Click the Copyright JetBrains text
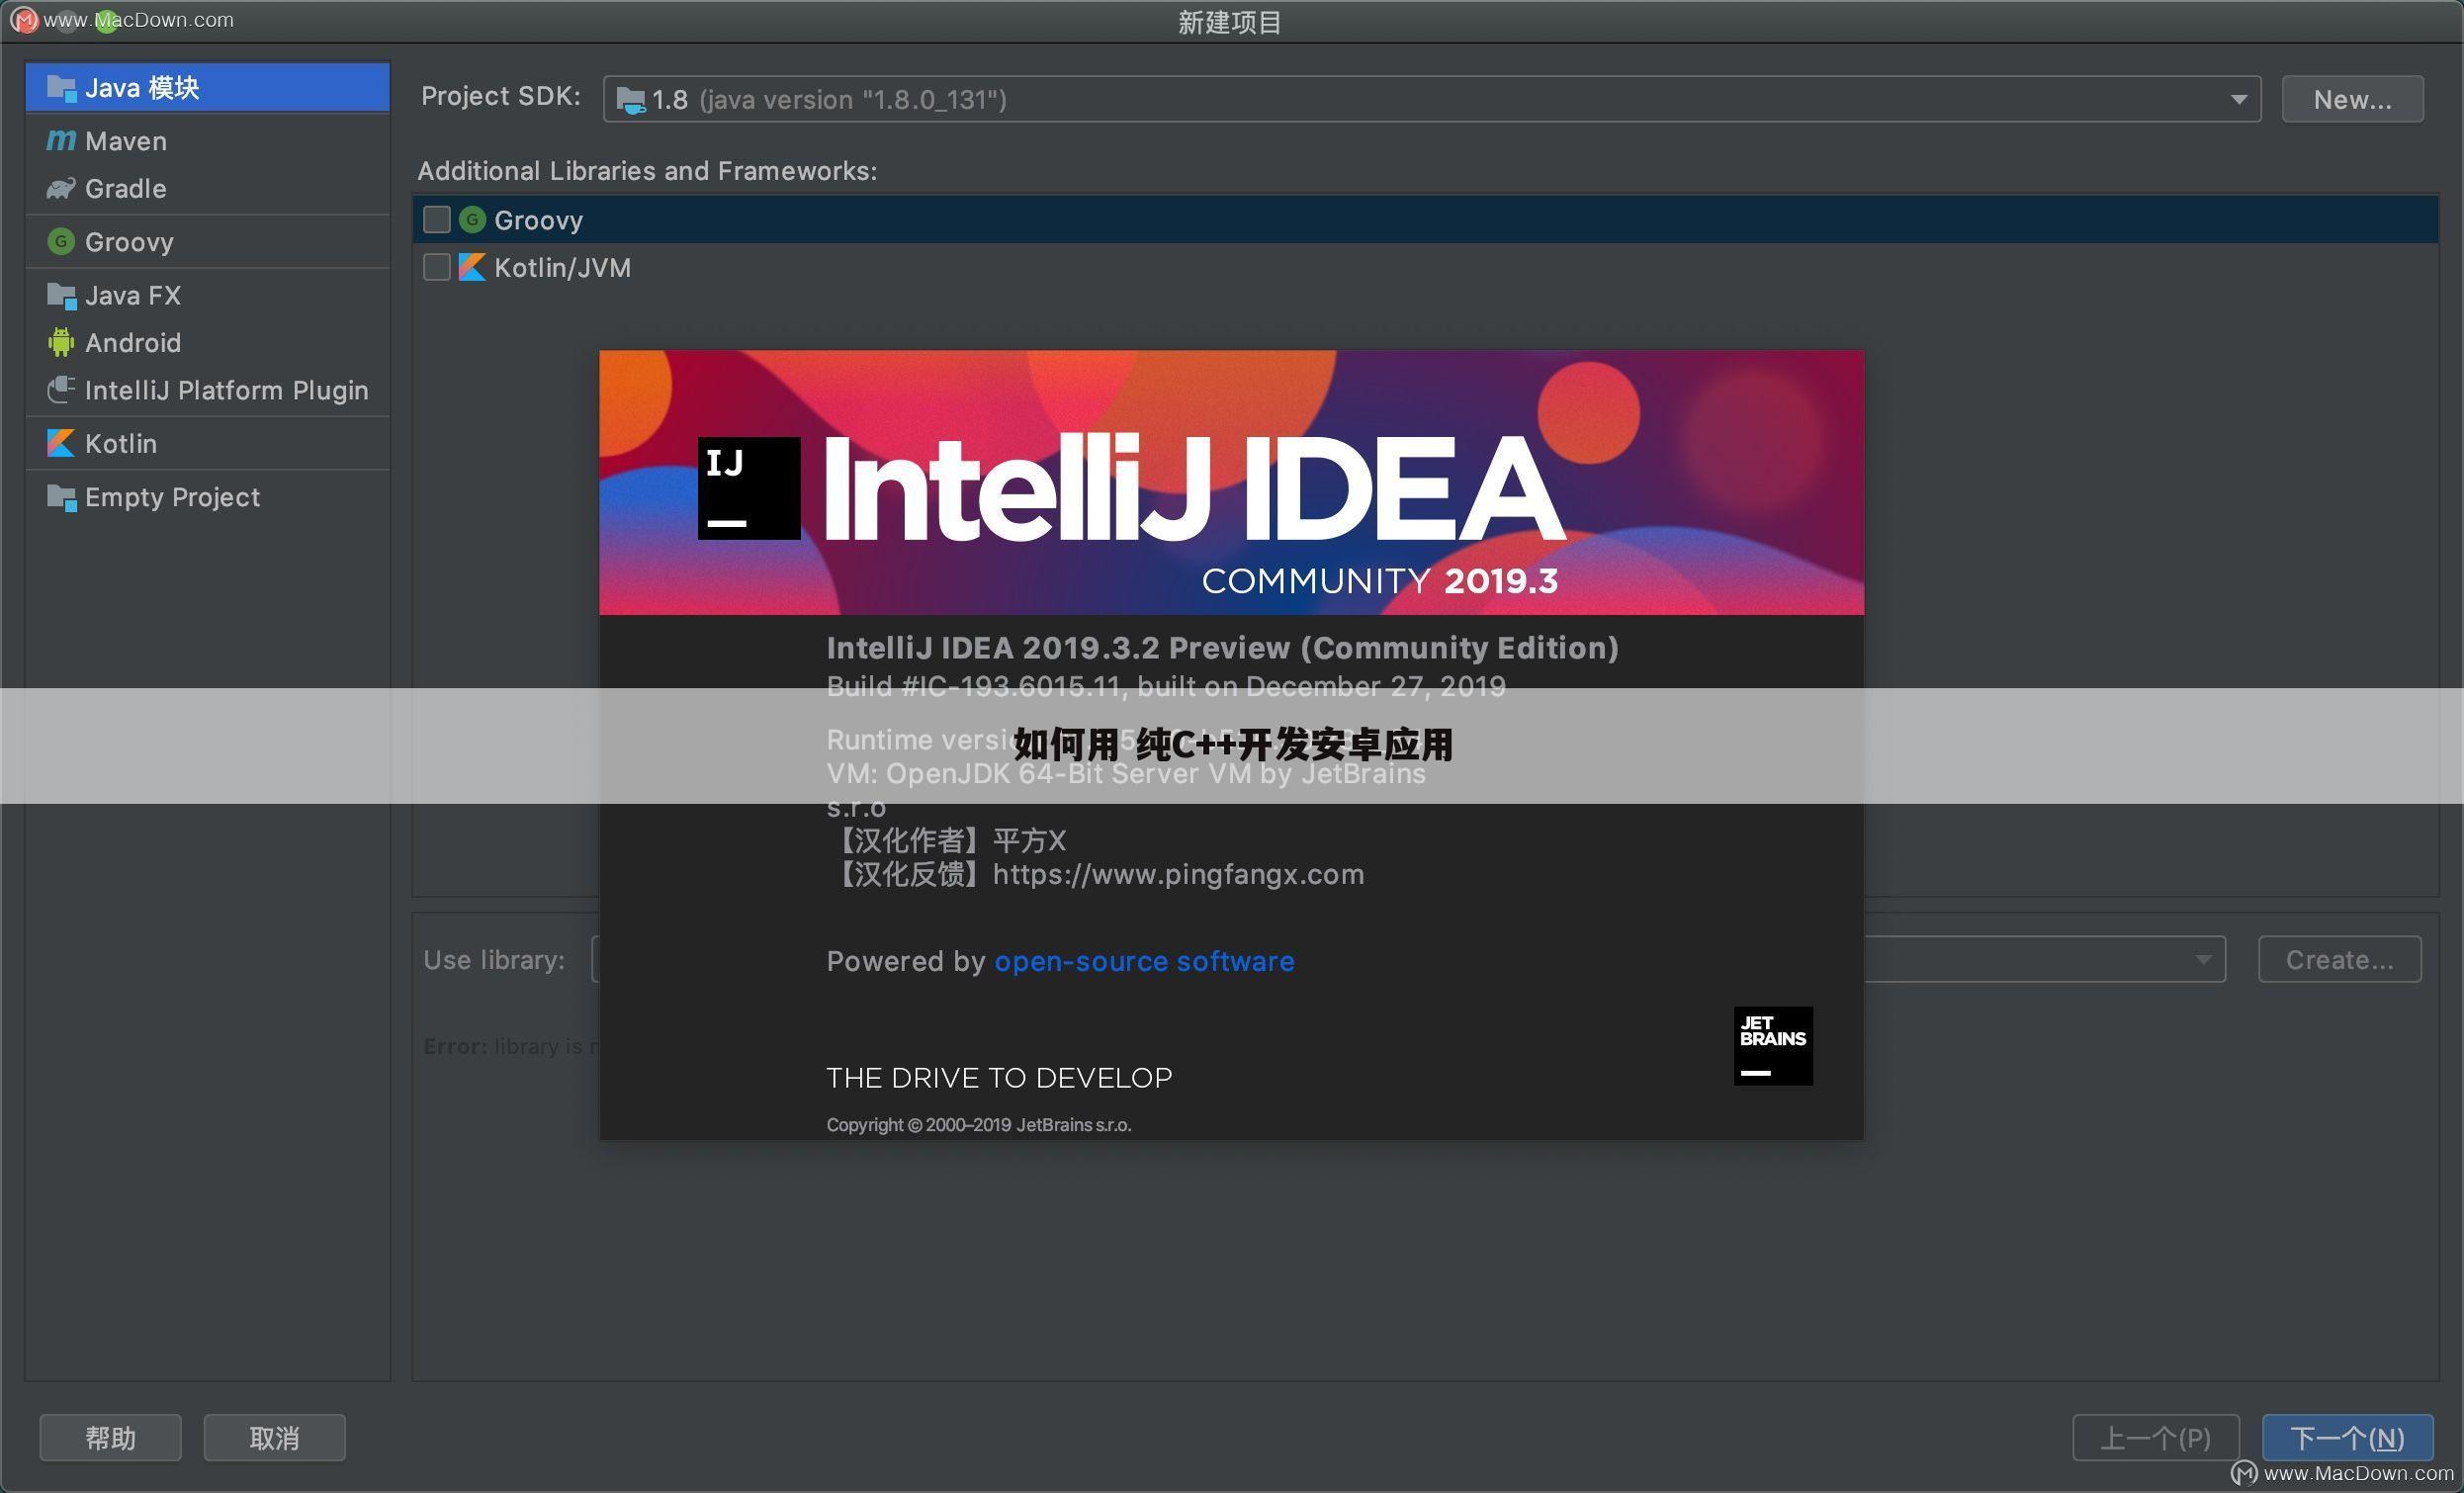The height and width of the screenshot is (1493, 2464). [979, 1125]
